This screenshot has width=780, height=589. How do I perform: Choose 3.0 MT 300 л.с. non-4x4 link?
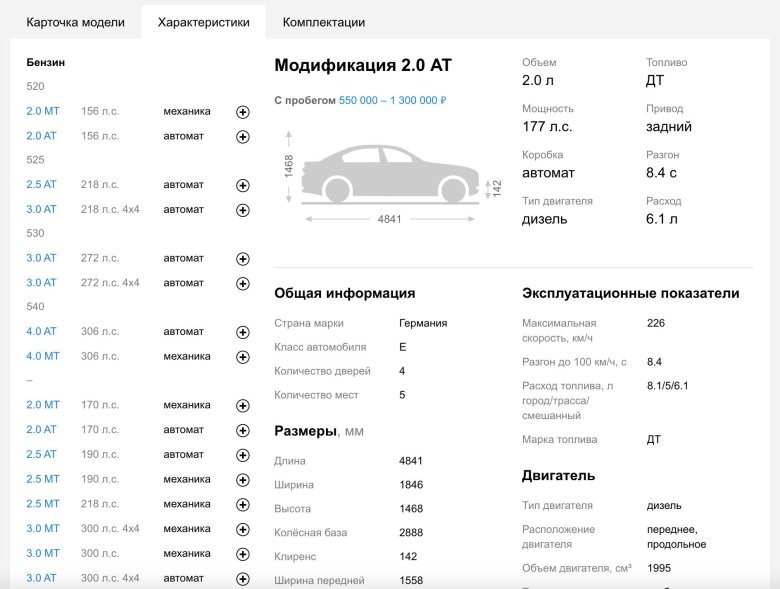42,553
